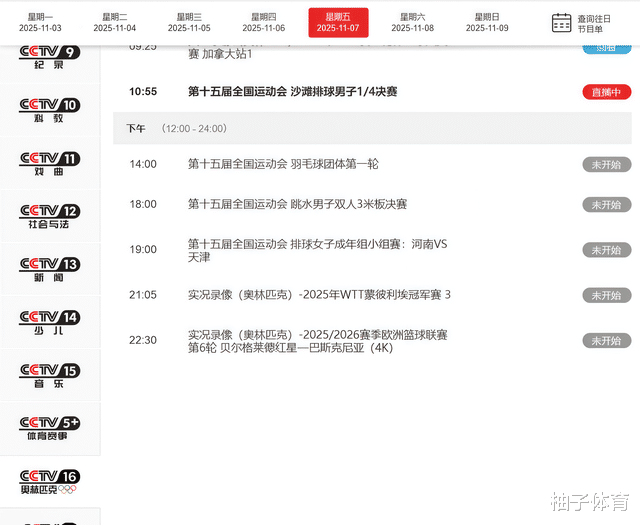The image size is (640, 525).
Task: Click 未开始 button for 18:00 diving final
Action: pyautogui.click(x=607, y=205)
